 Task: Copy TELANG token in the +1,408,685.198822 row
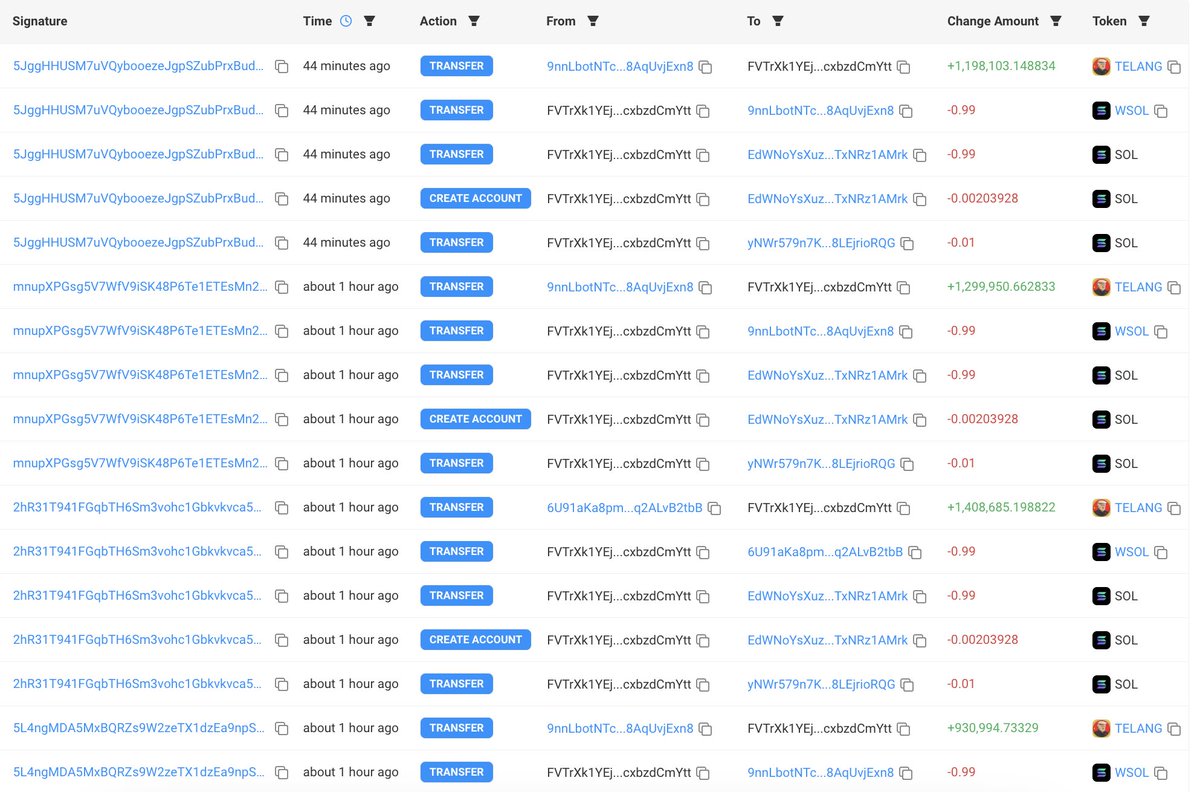[x=1175, y=508]
